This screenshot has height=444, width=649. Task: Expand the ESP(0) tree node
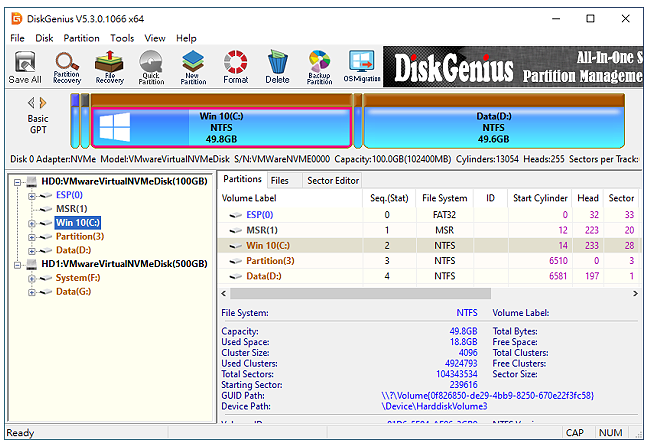coord(32,196)
